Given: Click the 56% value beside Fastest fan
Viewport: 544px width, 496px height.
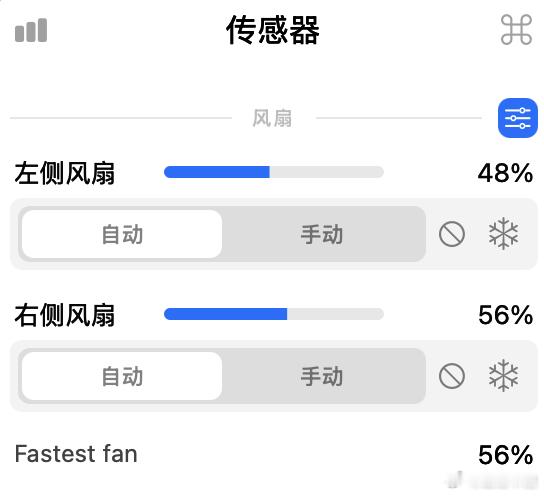Looking at the screenshot, I should click(x=505, y=455).
